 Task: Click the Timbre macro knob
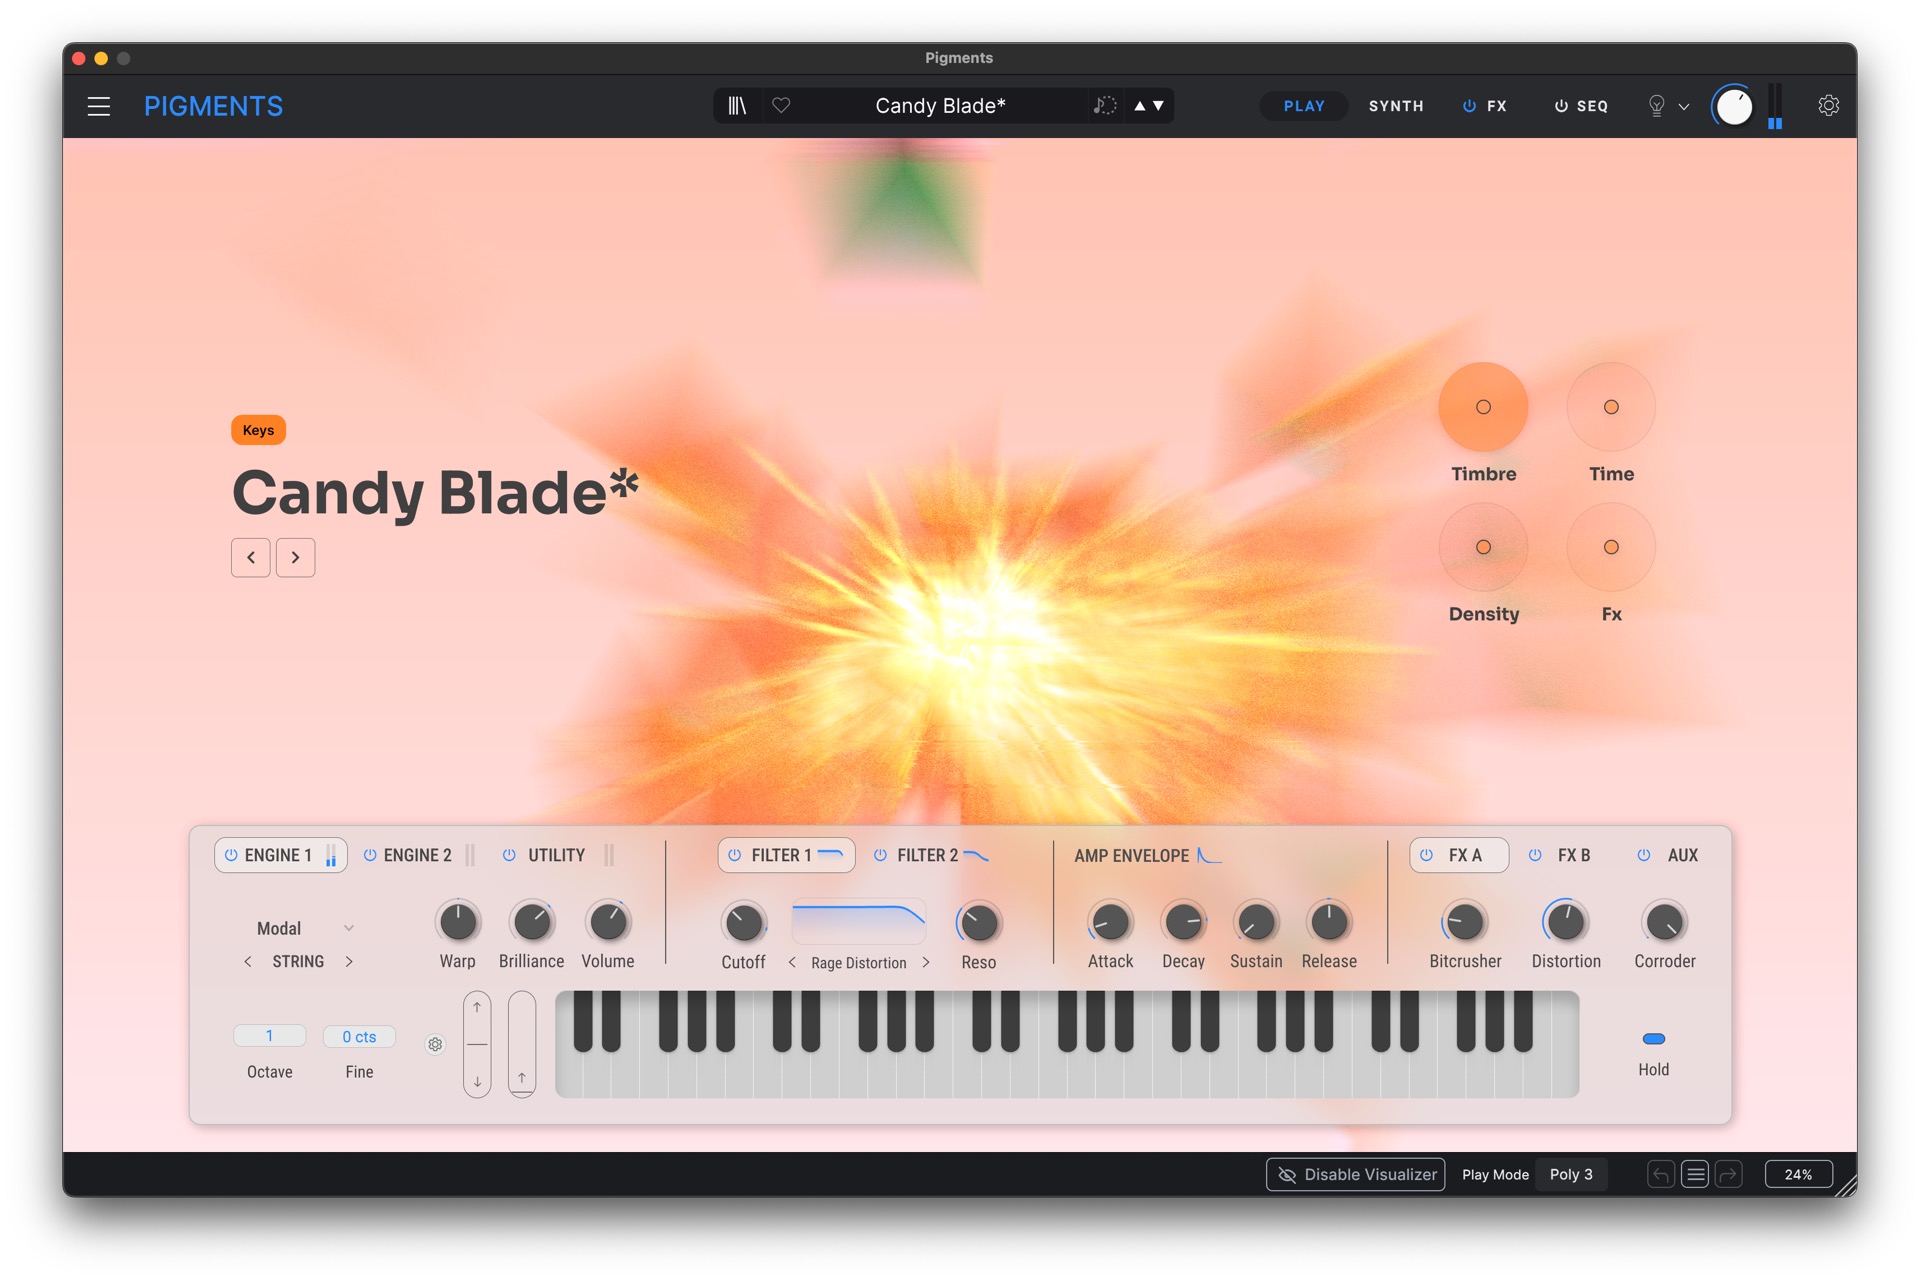(1483, 407)
